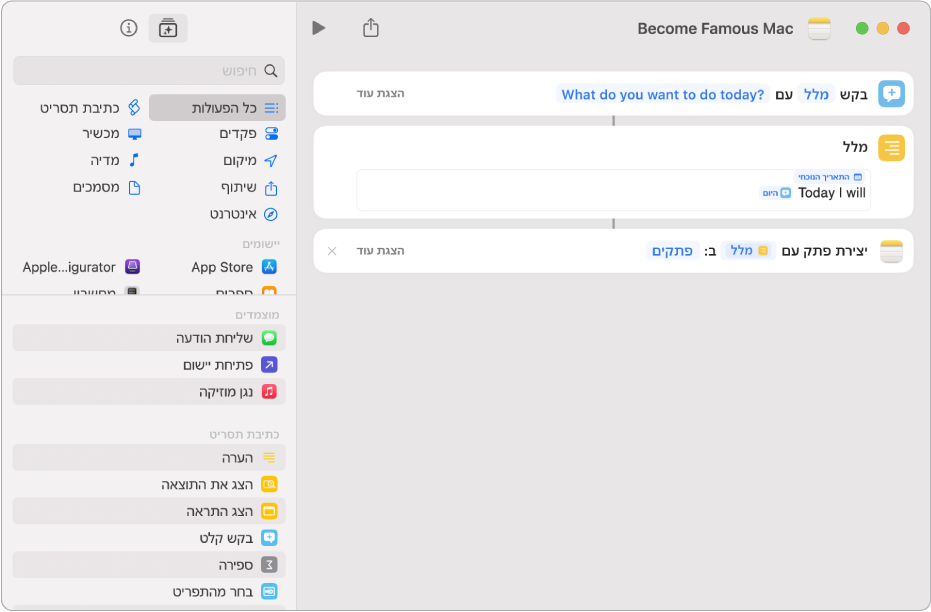Screen dimensions: 931x612
Task: Select the כתיבת תסריט category
Action: click(x=90, y=107)
